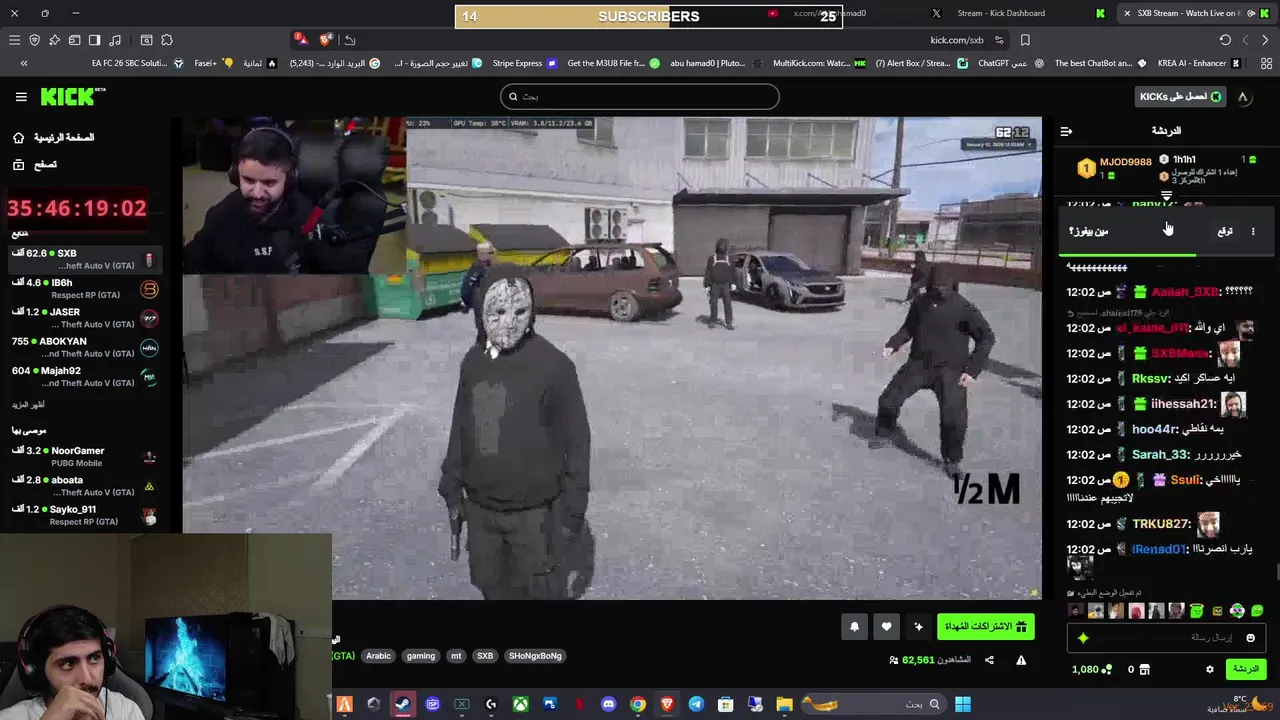The image size is (1280, 720).
Task: Select IB6h channel in sidebar
Action: 85,289
